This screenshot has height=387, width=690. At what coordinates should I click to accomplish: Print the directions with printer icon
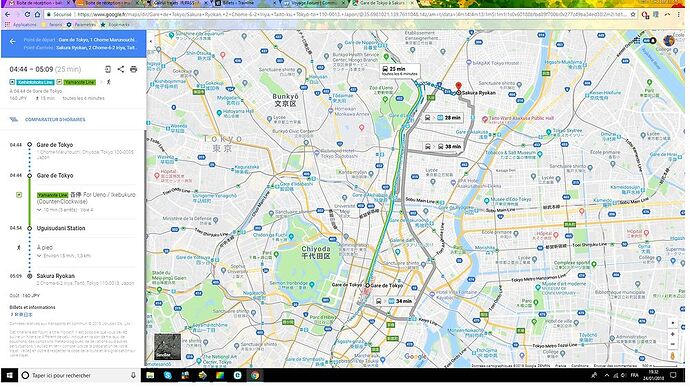(133, 69)
